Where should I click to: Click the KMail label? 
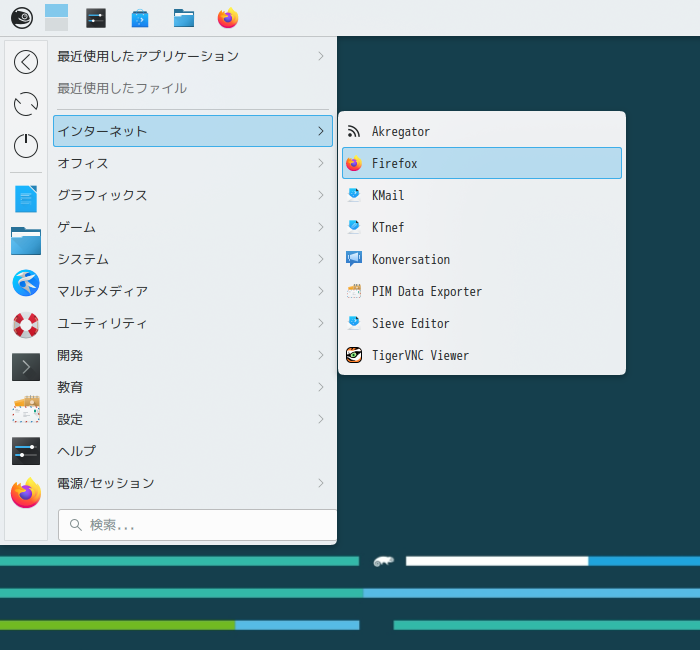click(x=388, y=195)
